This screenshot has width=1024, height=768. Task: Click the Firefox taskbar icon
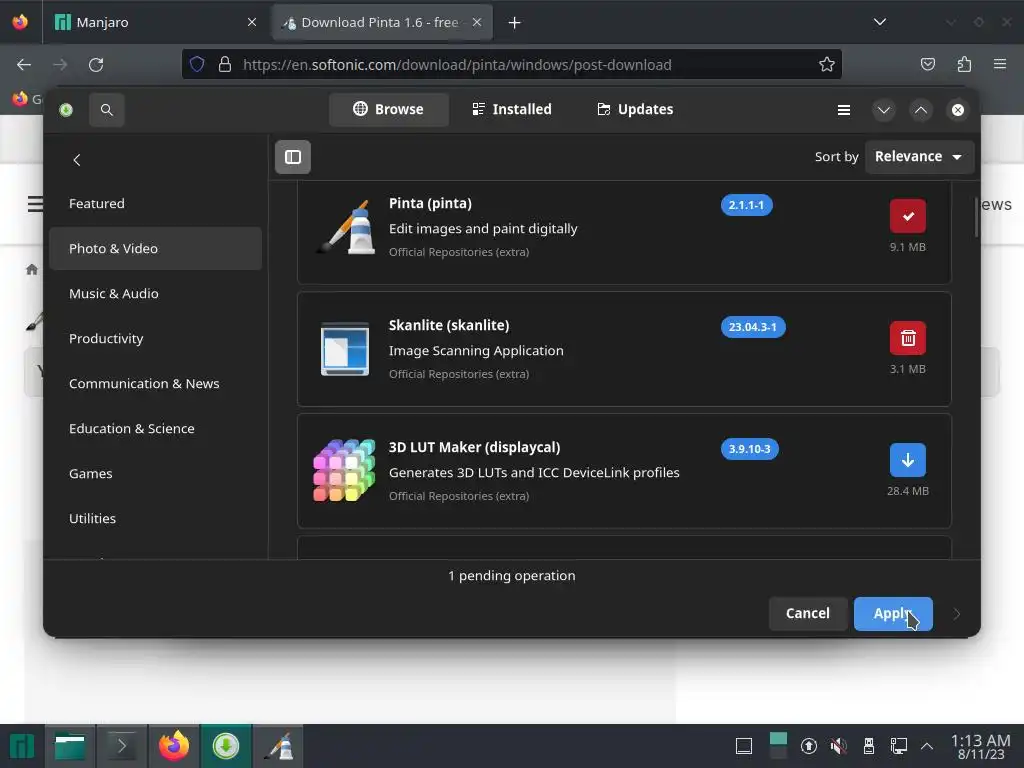(174, 746)
